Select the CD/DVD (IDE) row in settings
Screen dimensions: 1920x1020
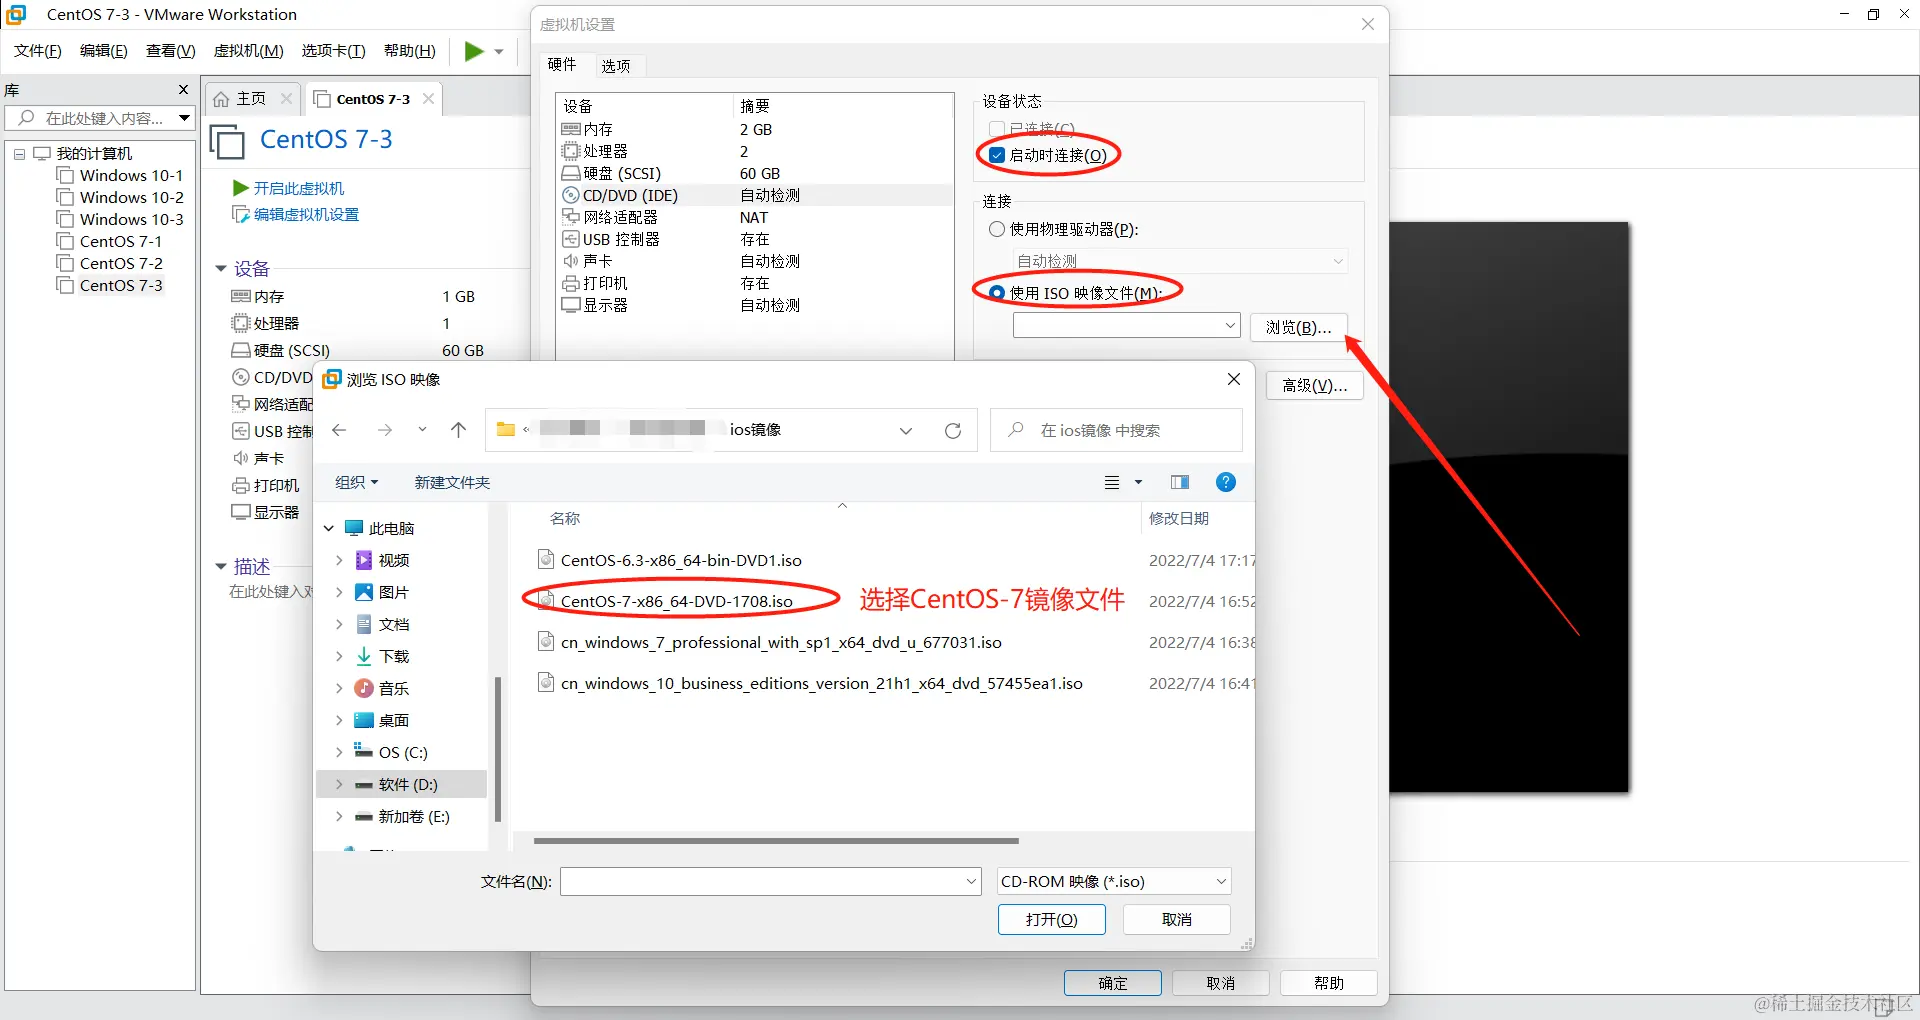(x=755, y=195)
